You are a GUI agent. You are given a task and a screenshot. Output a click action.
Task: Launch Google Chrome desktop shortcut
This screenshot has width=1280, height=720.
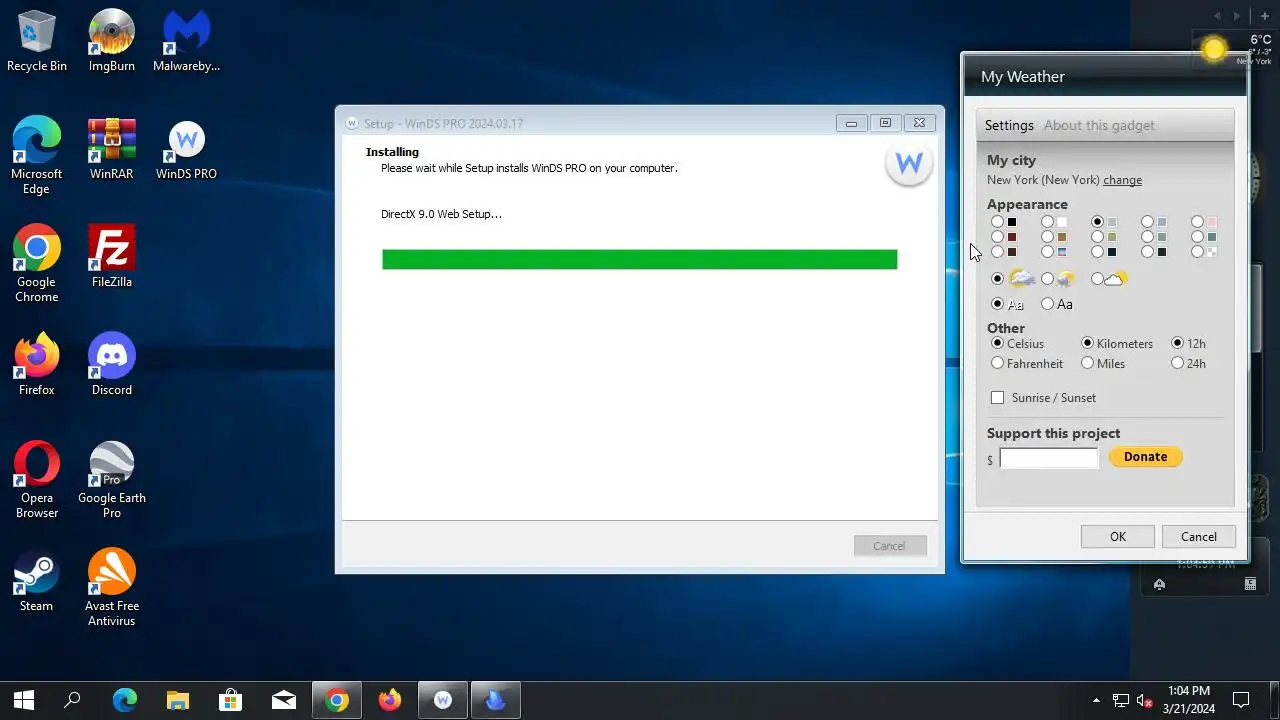click(x=37, y=263)
